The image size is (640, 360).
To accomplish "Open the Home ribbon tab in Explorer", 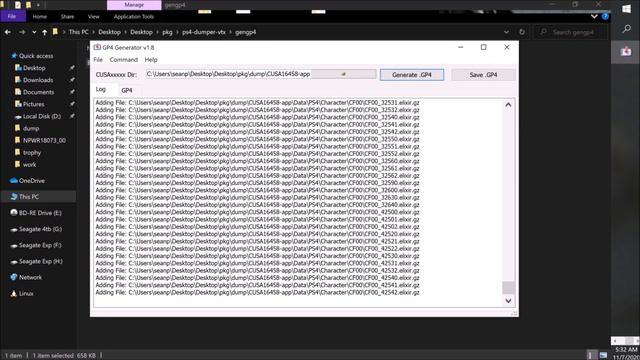I will [40, 17].
